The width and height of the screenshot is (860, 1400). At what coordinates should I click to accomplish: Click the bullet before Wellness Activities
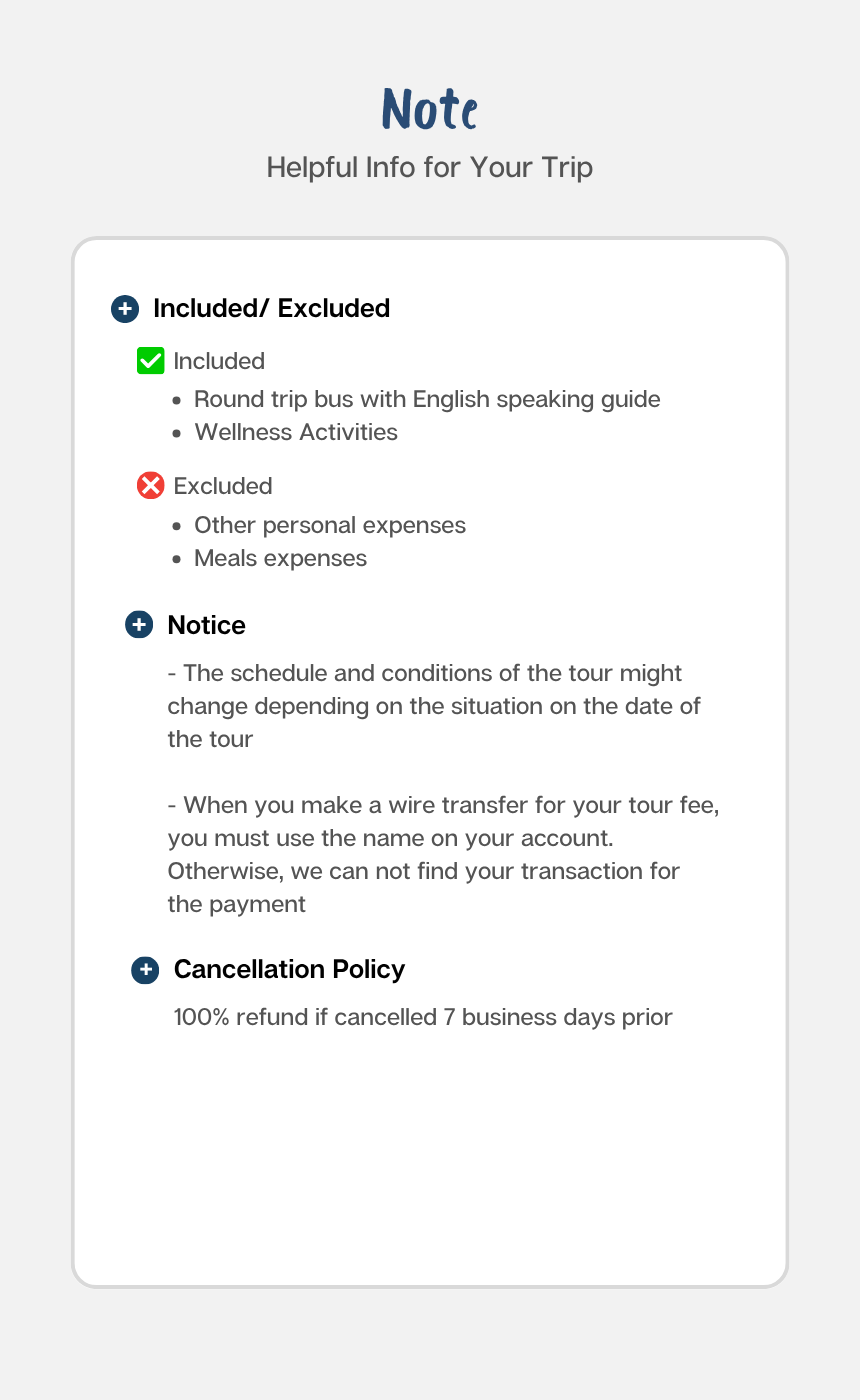coord(177,433)
